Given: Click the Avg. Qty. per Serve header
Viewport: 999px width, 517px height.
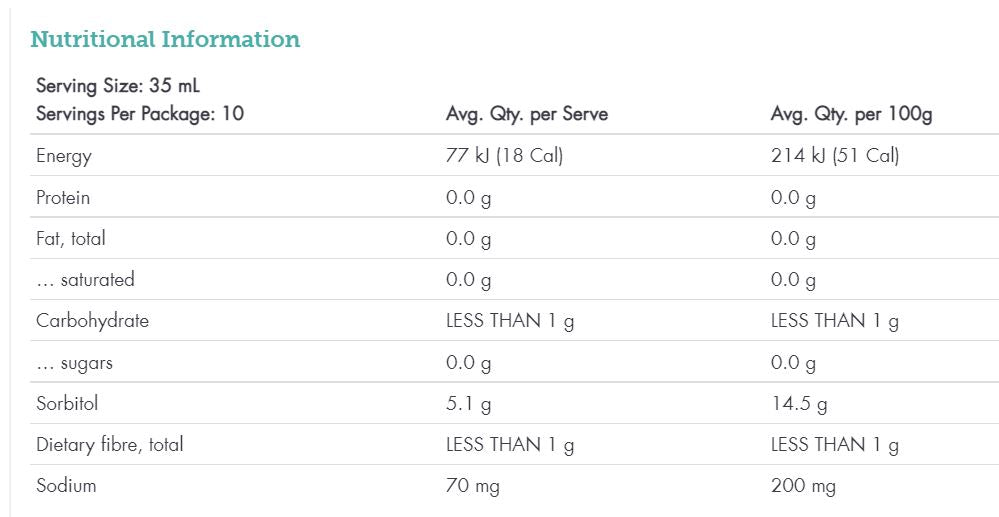Looking at the screenshot, I should tap(526, 114).
